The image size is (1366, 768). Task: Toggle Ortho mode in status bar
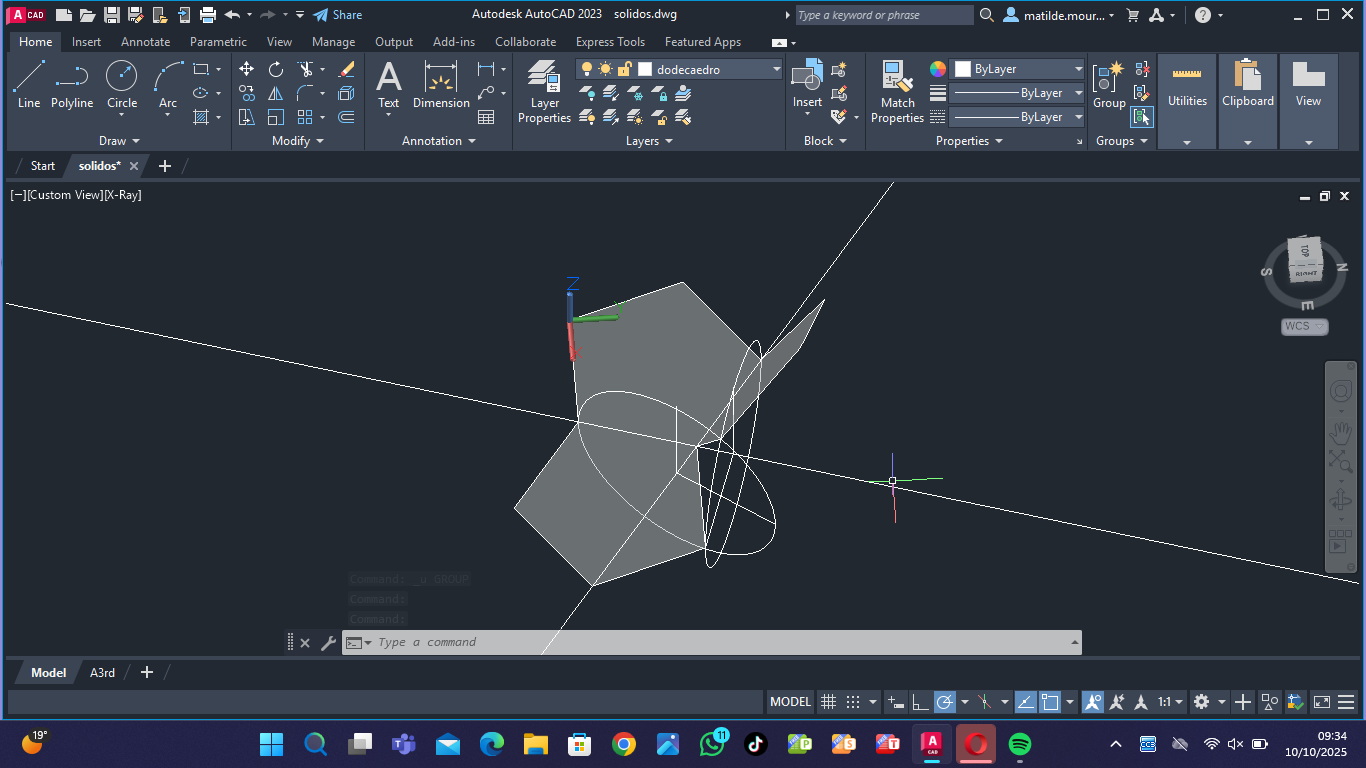tap(920, 702)
